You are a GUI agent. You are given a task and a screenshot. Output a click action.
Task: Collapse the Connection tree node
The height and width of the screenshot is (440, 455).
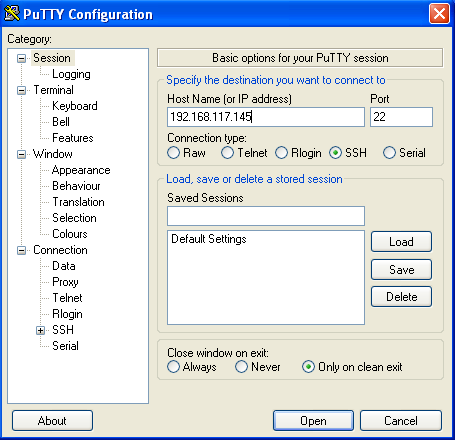21,250
